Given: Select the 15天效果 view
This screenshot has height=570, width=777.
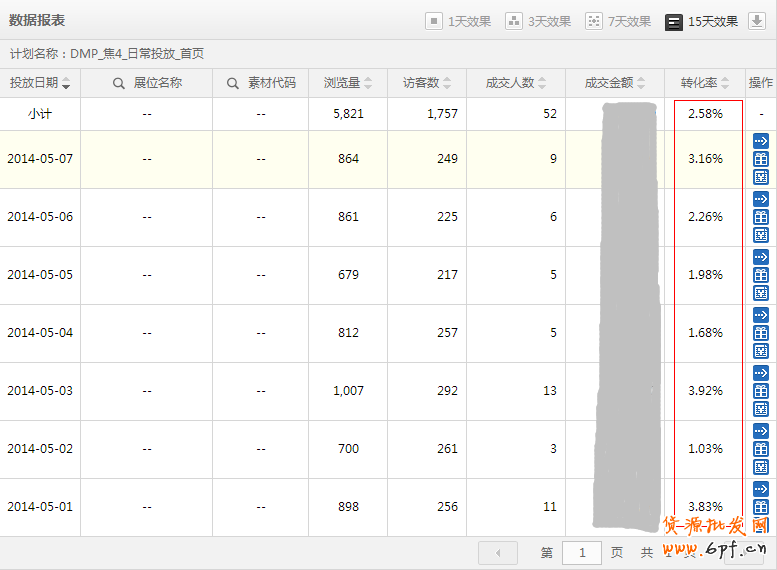Looking at the screenshot, I should (x=701, y=21).
